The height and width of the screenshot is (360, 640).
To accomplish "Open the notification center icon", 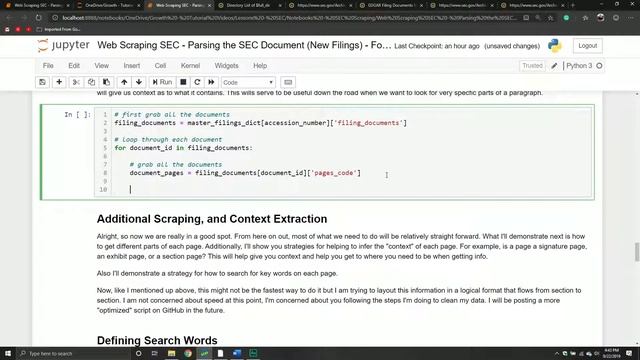I will coord(629,353).
